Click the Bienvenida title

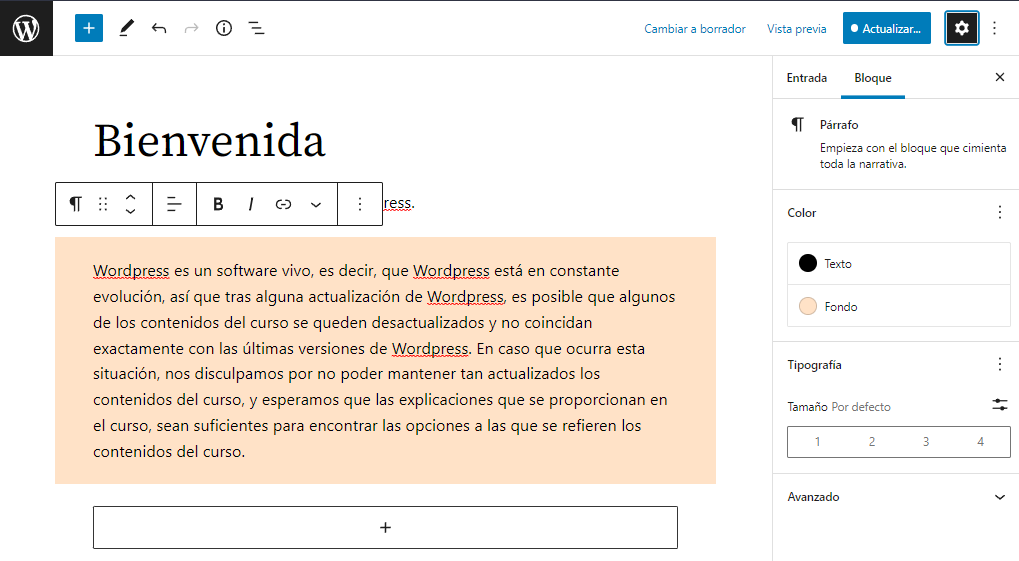click(x=209, y=140)
